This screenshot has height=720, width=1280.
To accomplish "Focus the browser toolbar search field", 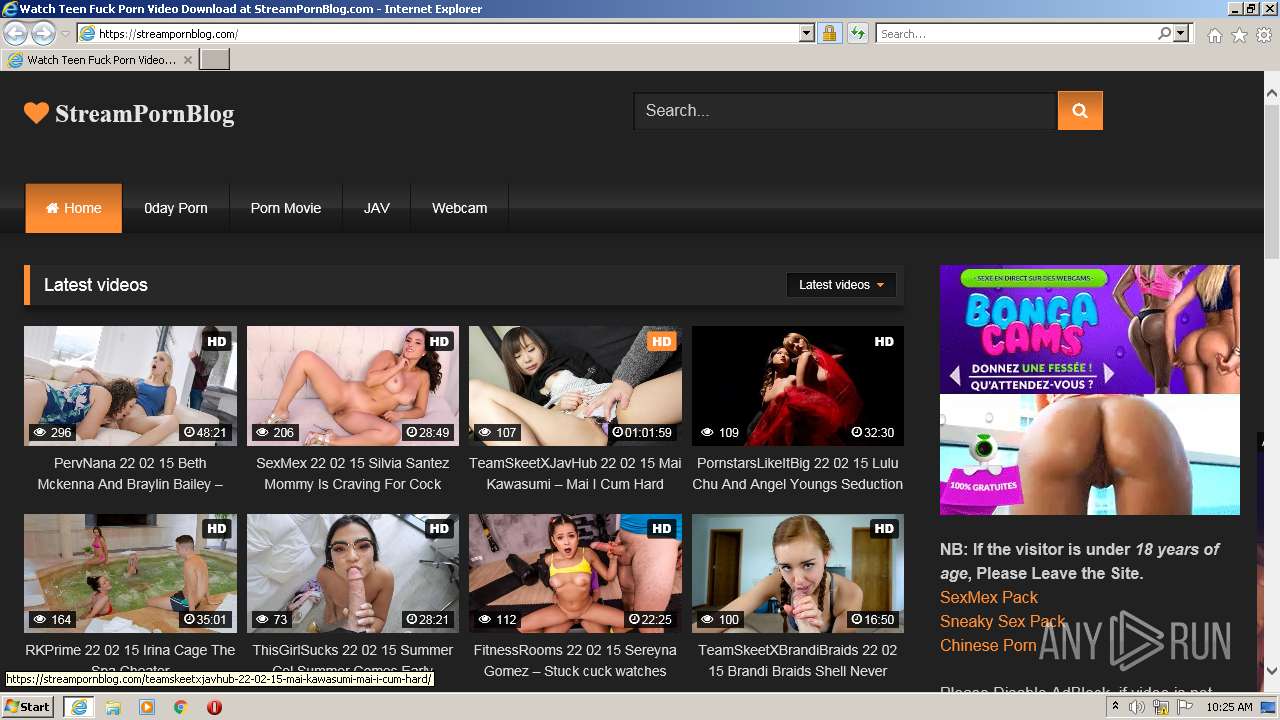I will [x=1016, y=33].
